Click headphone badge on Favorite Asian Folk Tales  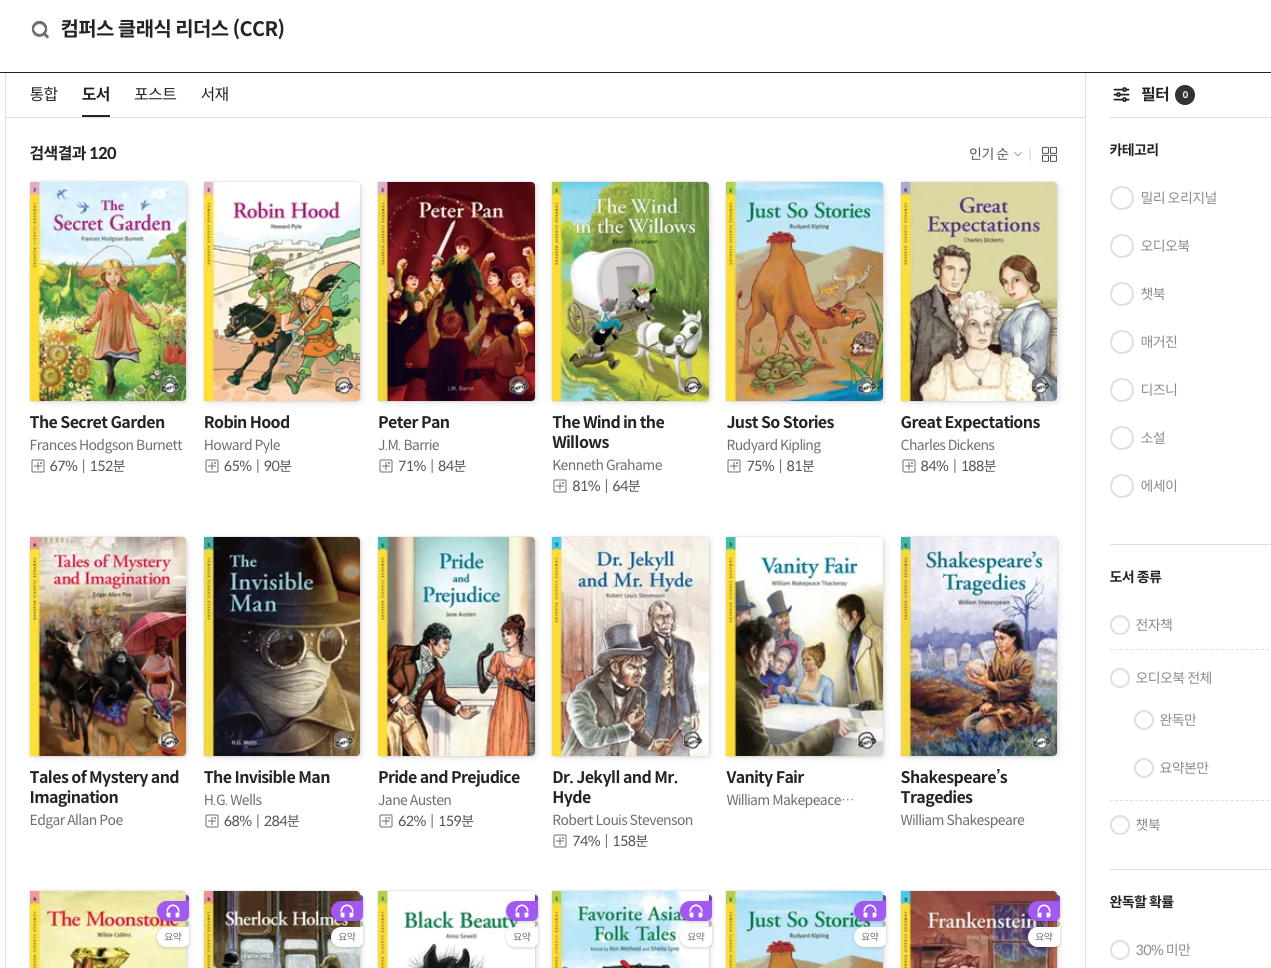click(x=696, y=911)
